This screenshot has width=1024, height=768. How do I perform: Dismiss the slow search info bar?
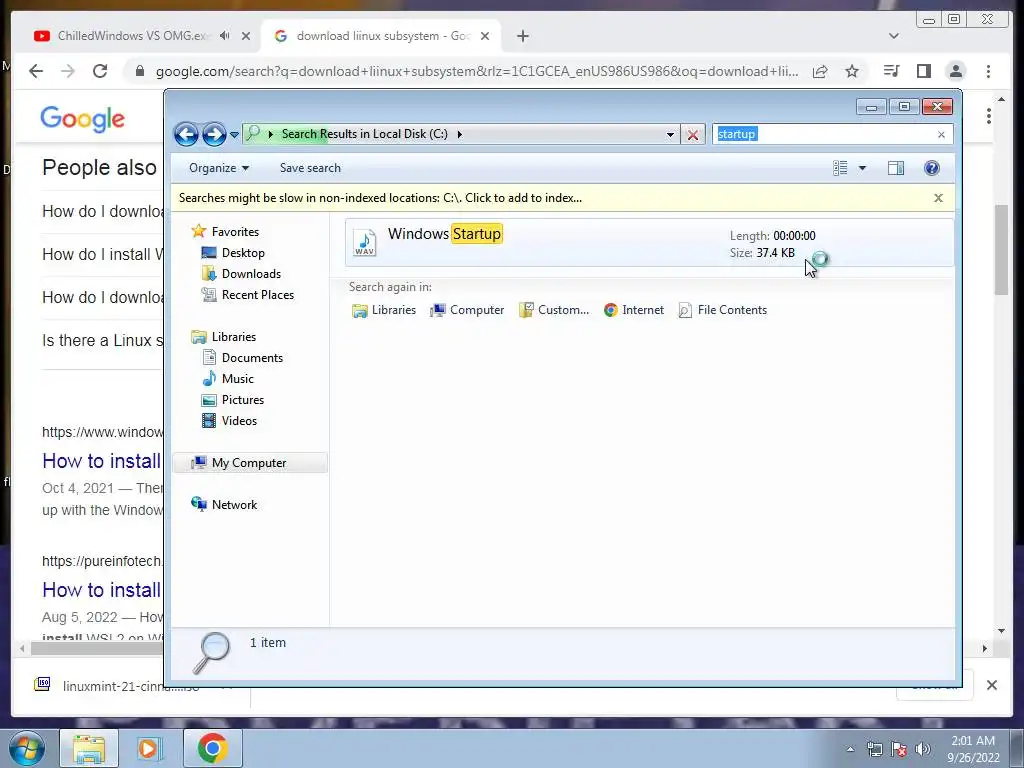click(938, 198)
